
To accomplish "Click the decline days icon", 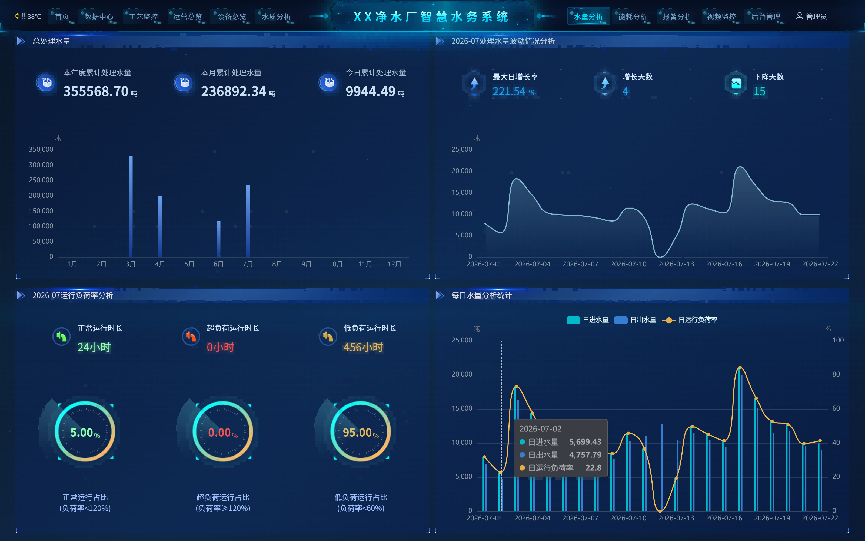I will pos(736,83).
